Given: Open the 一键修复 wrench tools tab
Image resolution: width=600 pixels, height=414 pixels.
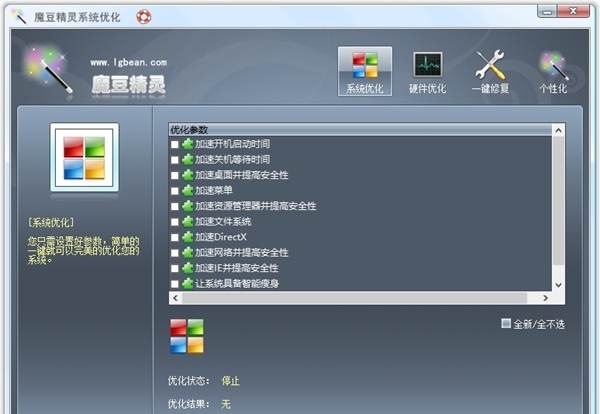Looking at the screenshot, I should 490,72.
